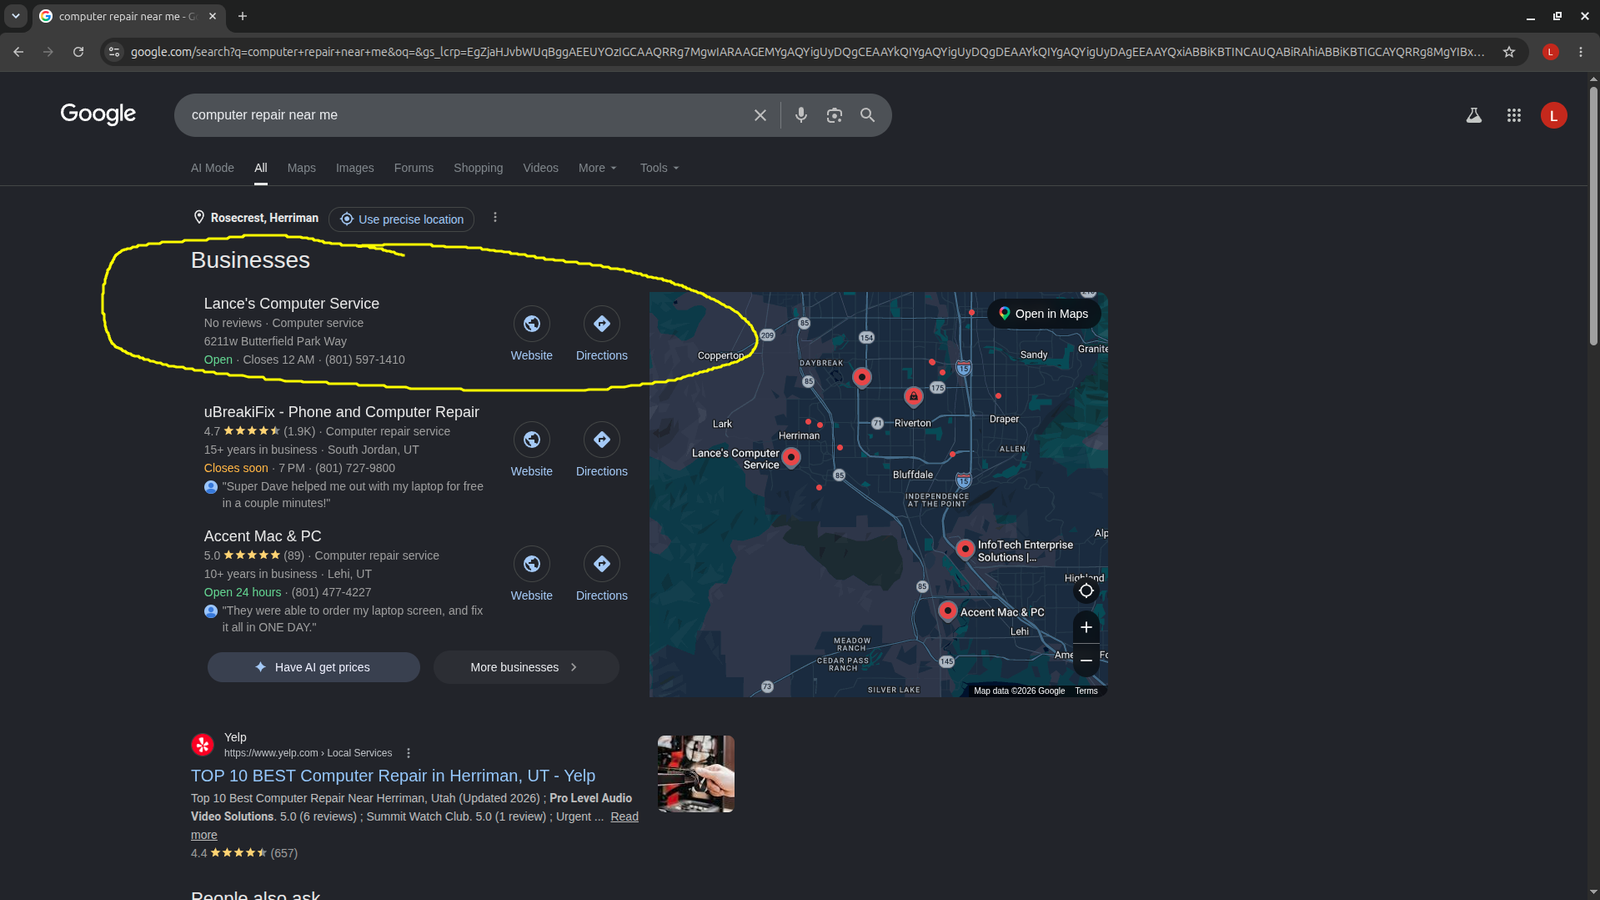Click Have AI get prices button
The height and width of the screenshot is (900, 1600).
pos(314,667)
